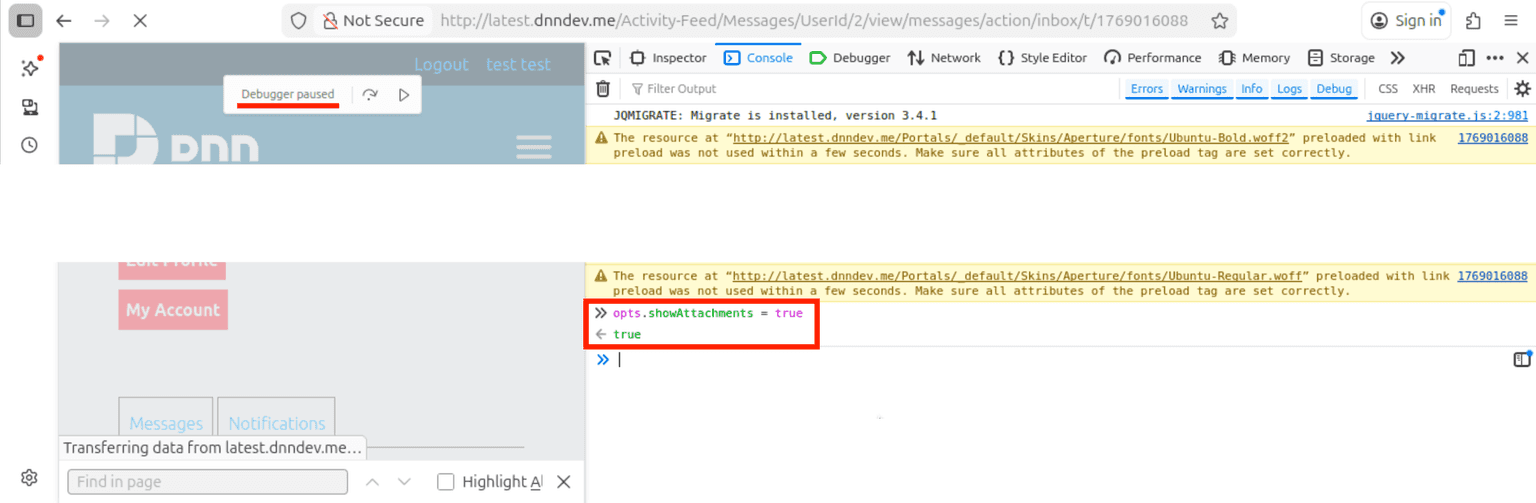1536x503 pixels.
Task: Enable the Highlight All checkbox
Action: [x=446, y=482]
